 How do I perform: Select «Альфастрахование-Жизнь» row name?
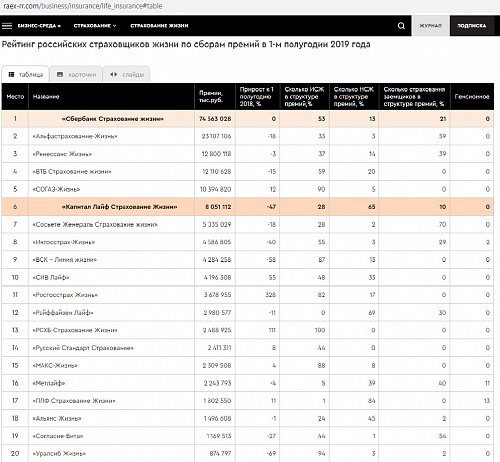75,136
